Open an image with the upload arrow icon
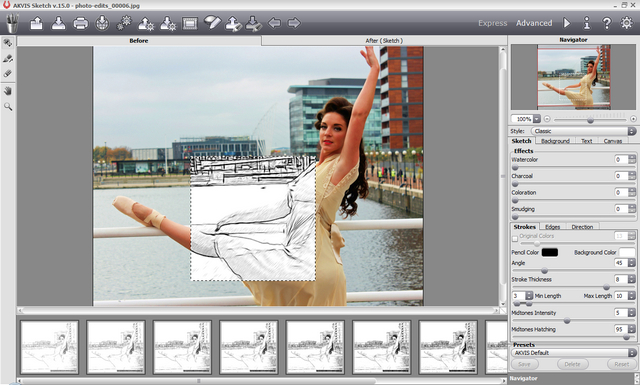 pyautogui.click(x=36, y=23)
